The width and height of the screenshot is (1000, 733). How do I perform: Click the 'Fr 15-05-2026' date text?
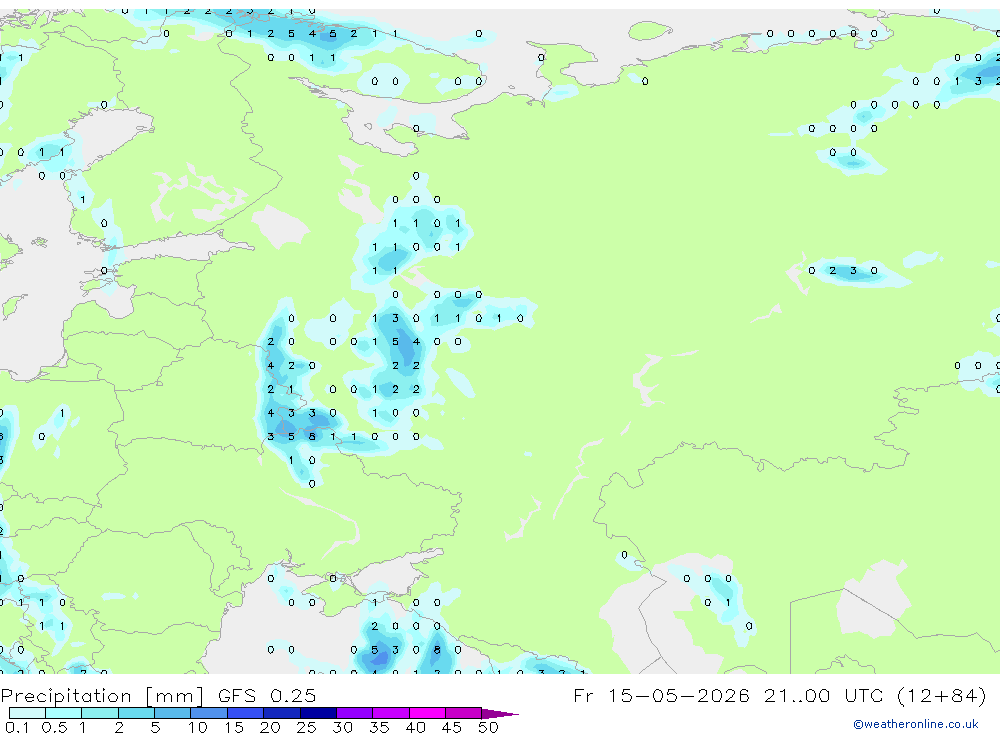(661, 695)
